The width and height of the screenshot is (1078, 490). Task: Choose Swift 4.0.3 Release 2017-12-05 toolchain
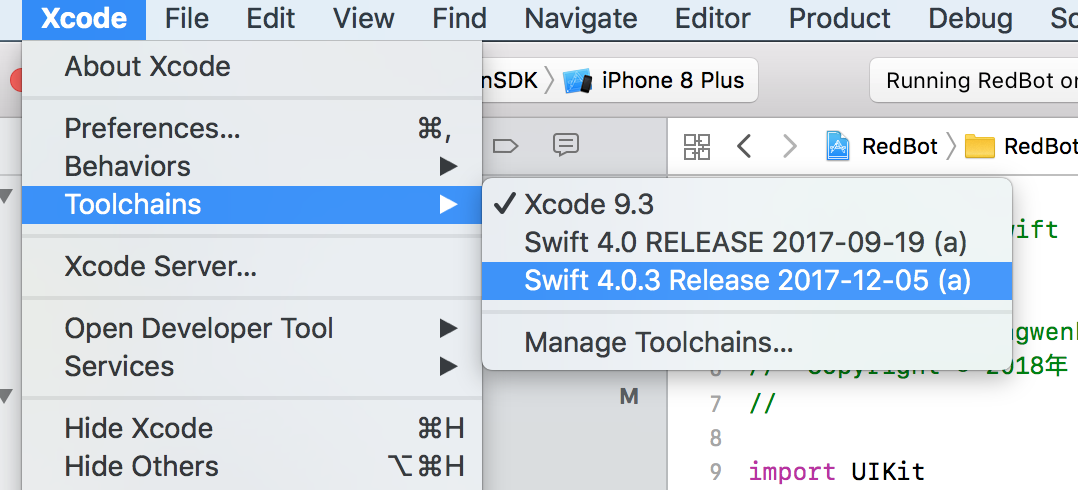pyautogui.click(x=747, y=280)
